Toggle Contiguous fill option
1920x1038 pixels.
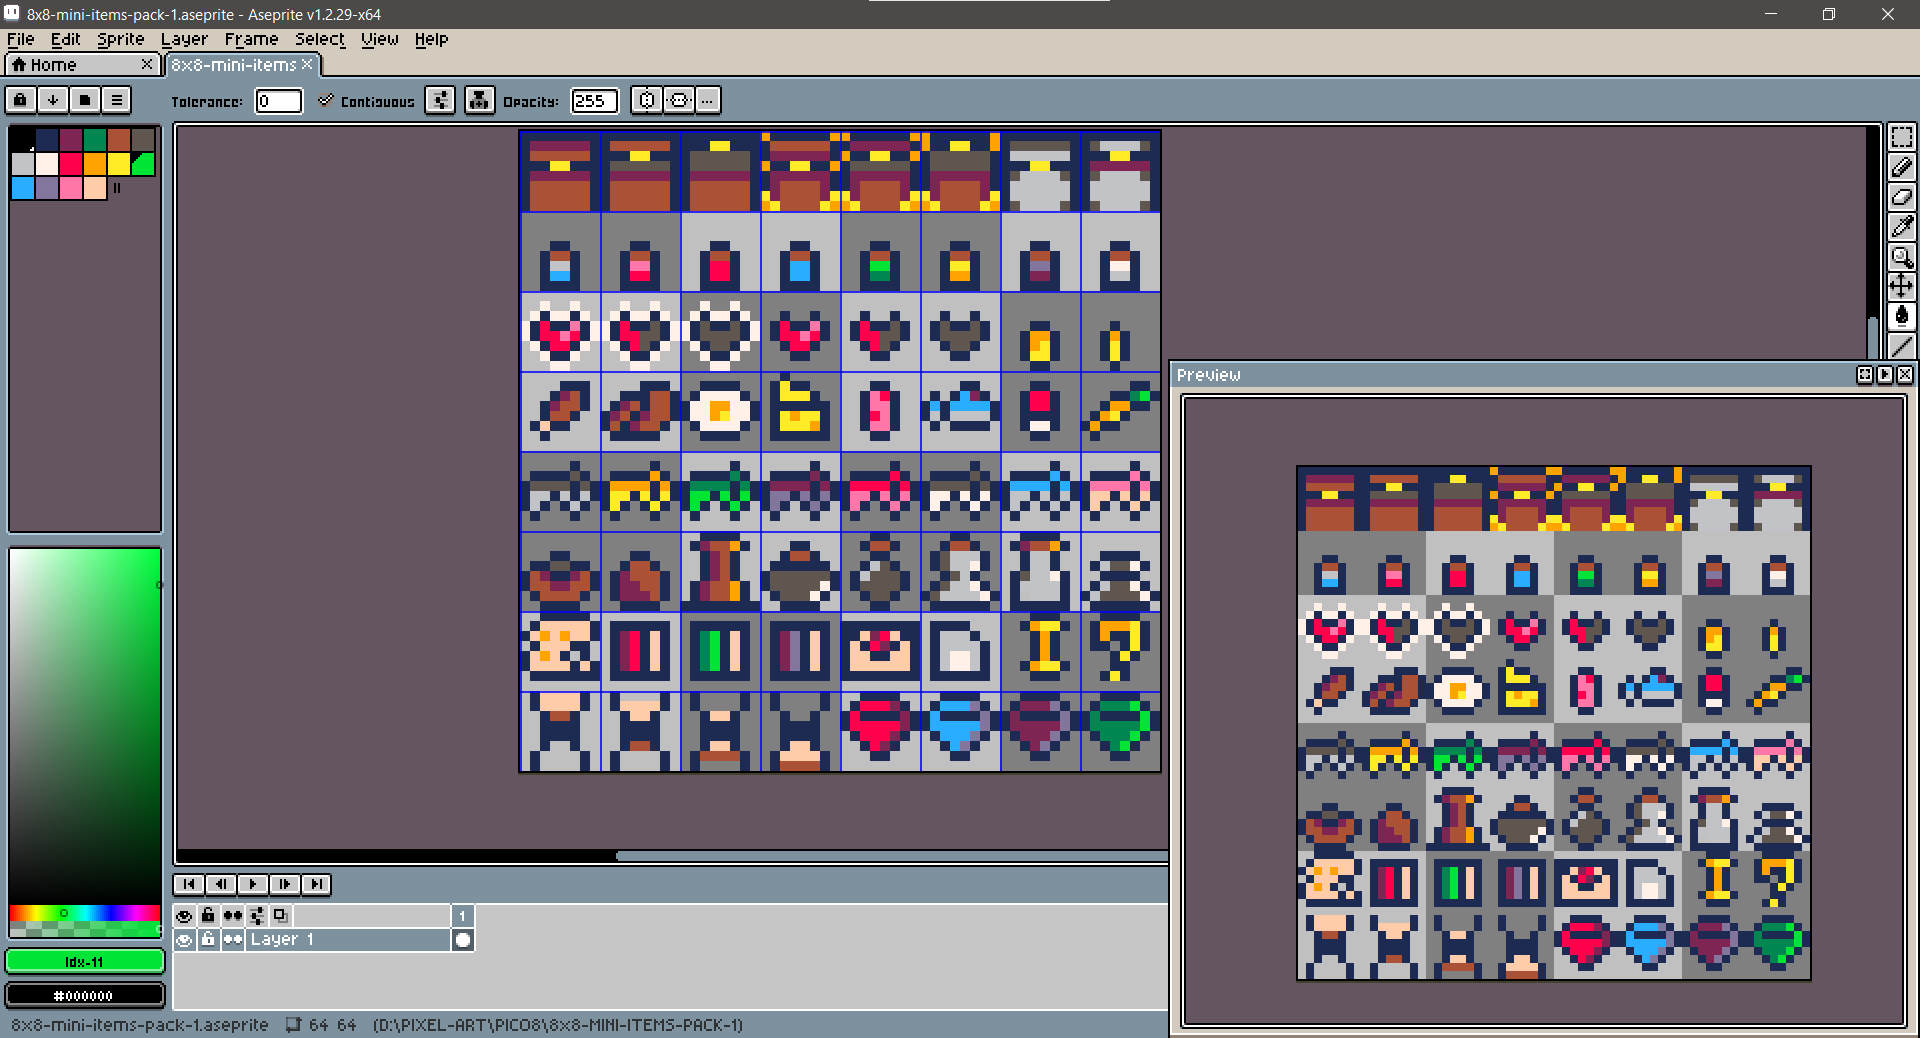pos(326,100)
